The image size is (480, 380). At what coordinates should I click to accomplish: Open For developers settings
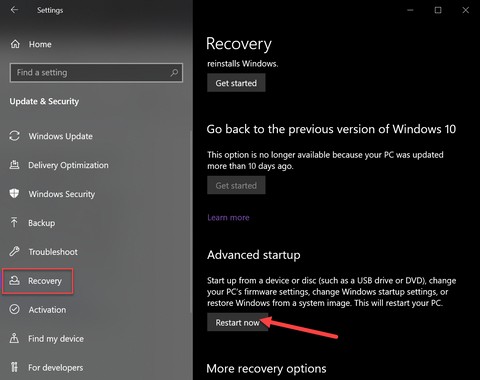coord(56,368)
